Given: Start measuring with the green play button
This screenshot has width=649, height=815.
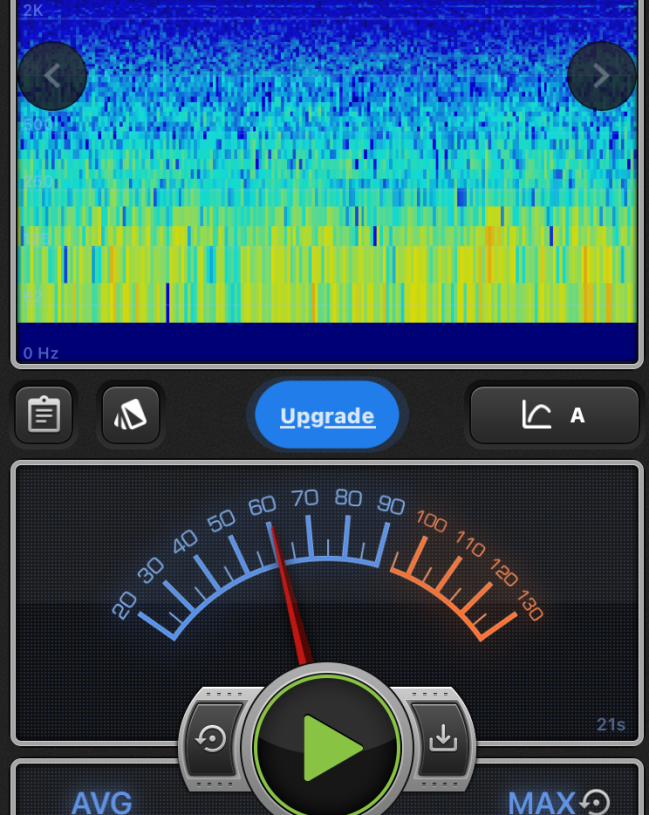Looking at the screenshot, I should (327, 746).
